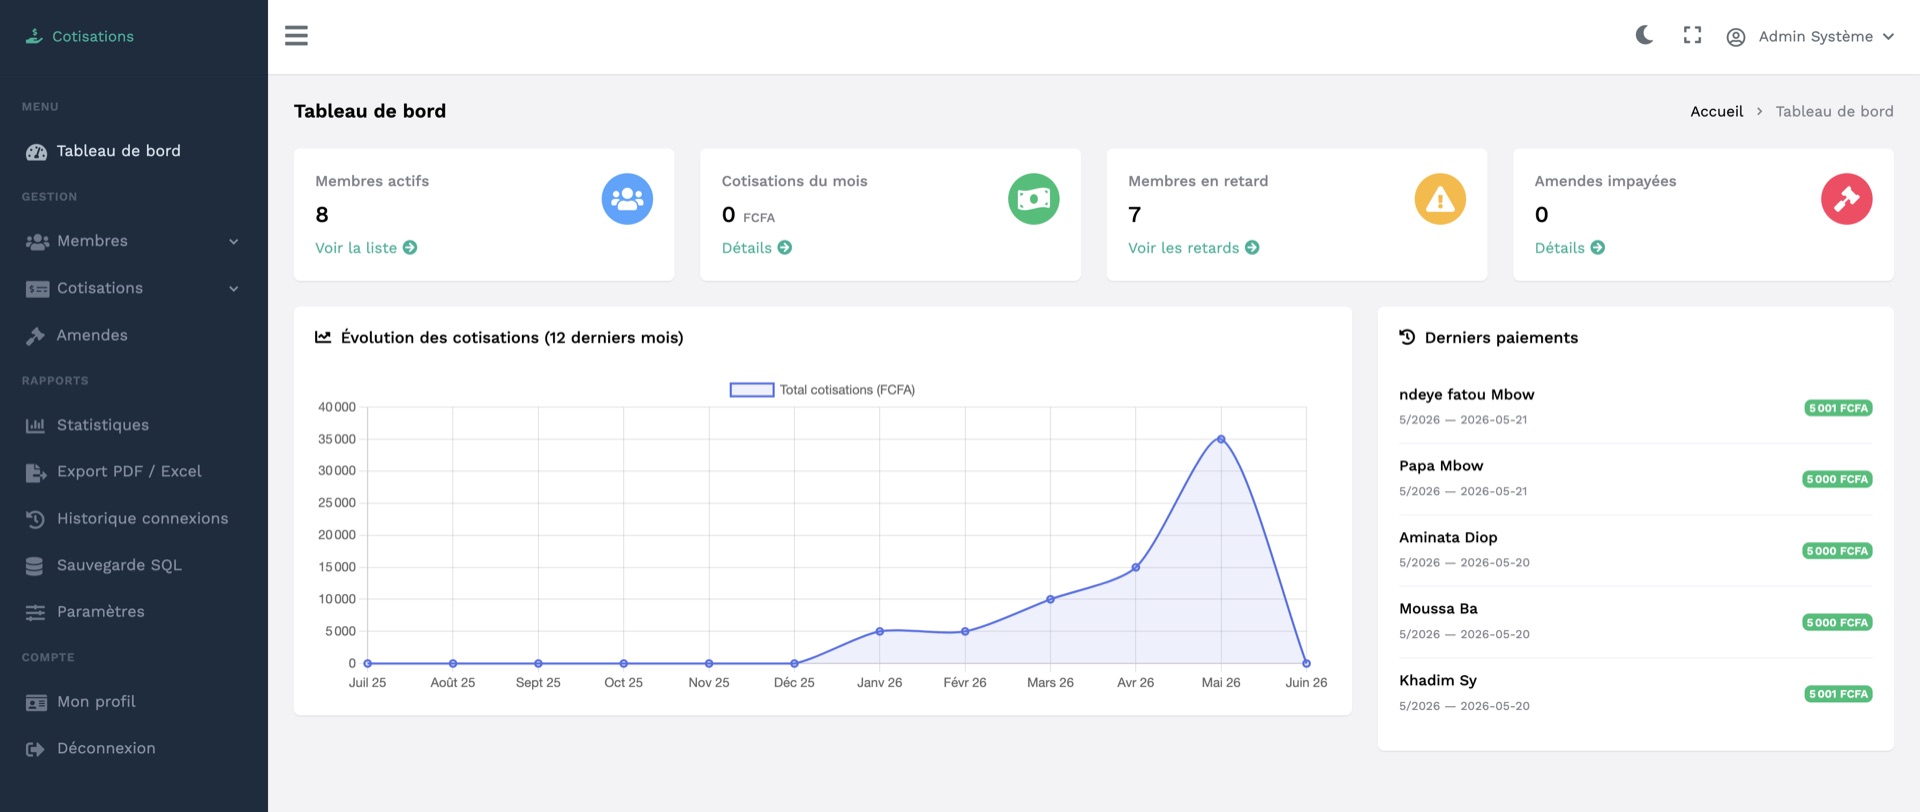Click the Cotisations card icon in sidebar menu

click(37, 289)
